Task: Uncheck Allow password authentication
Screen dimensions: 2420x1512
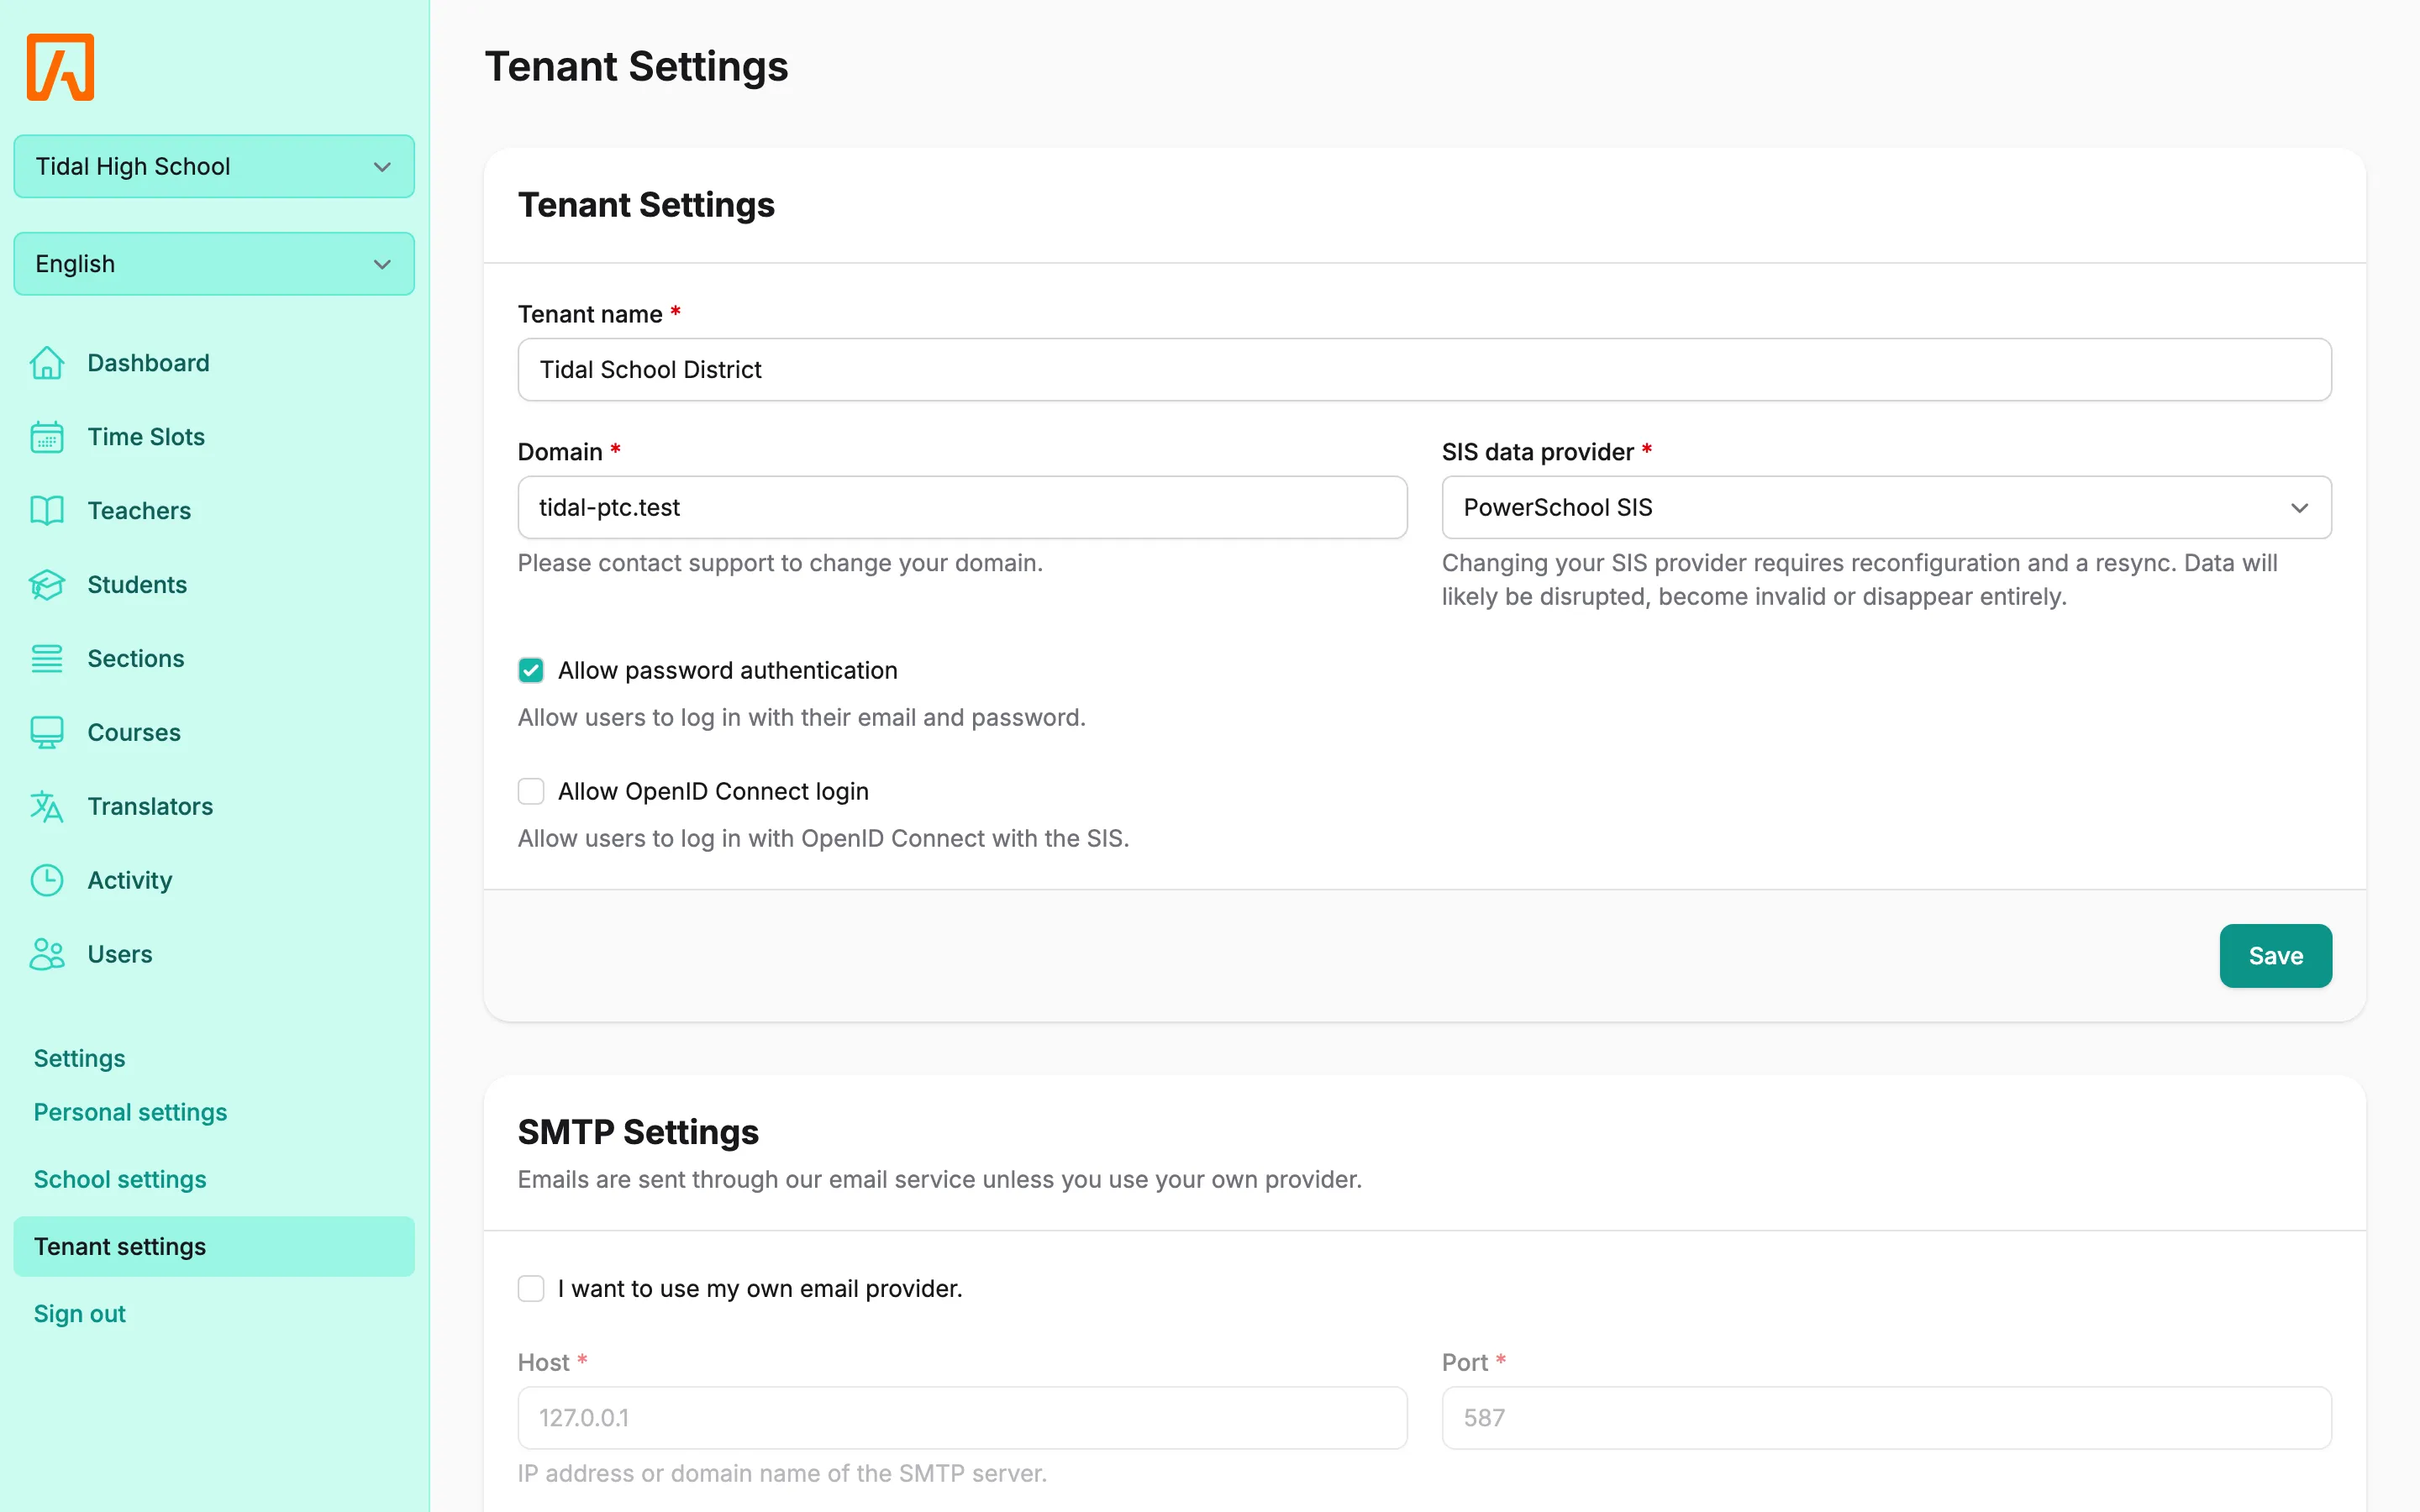Action: [531, 670]
